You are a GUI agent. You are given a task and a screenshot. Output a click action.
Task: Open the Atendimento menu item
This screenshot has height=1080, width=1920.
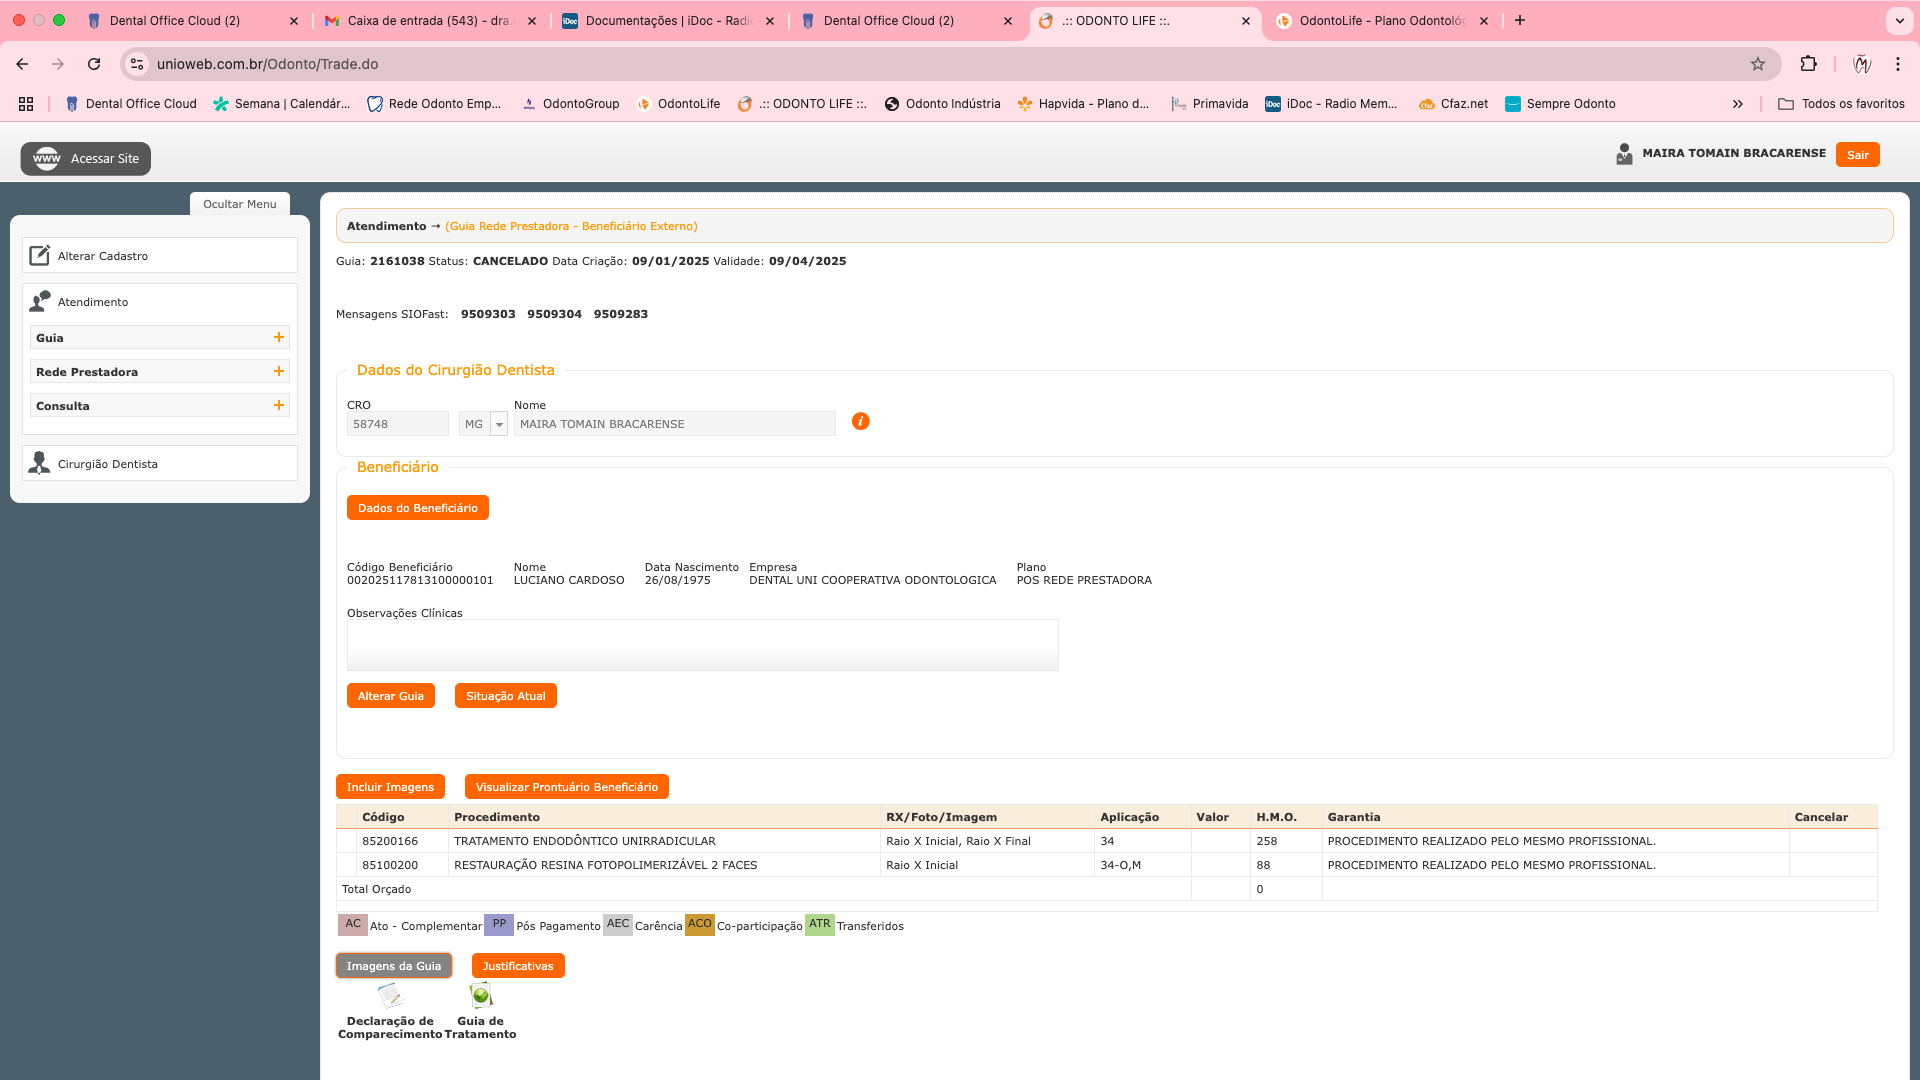click(x=93, y=302)
